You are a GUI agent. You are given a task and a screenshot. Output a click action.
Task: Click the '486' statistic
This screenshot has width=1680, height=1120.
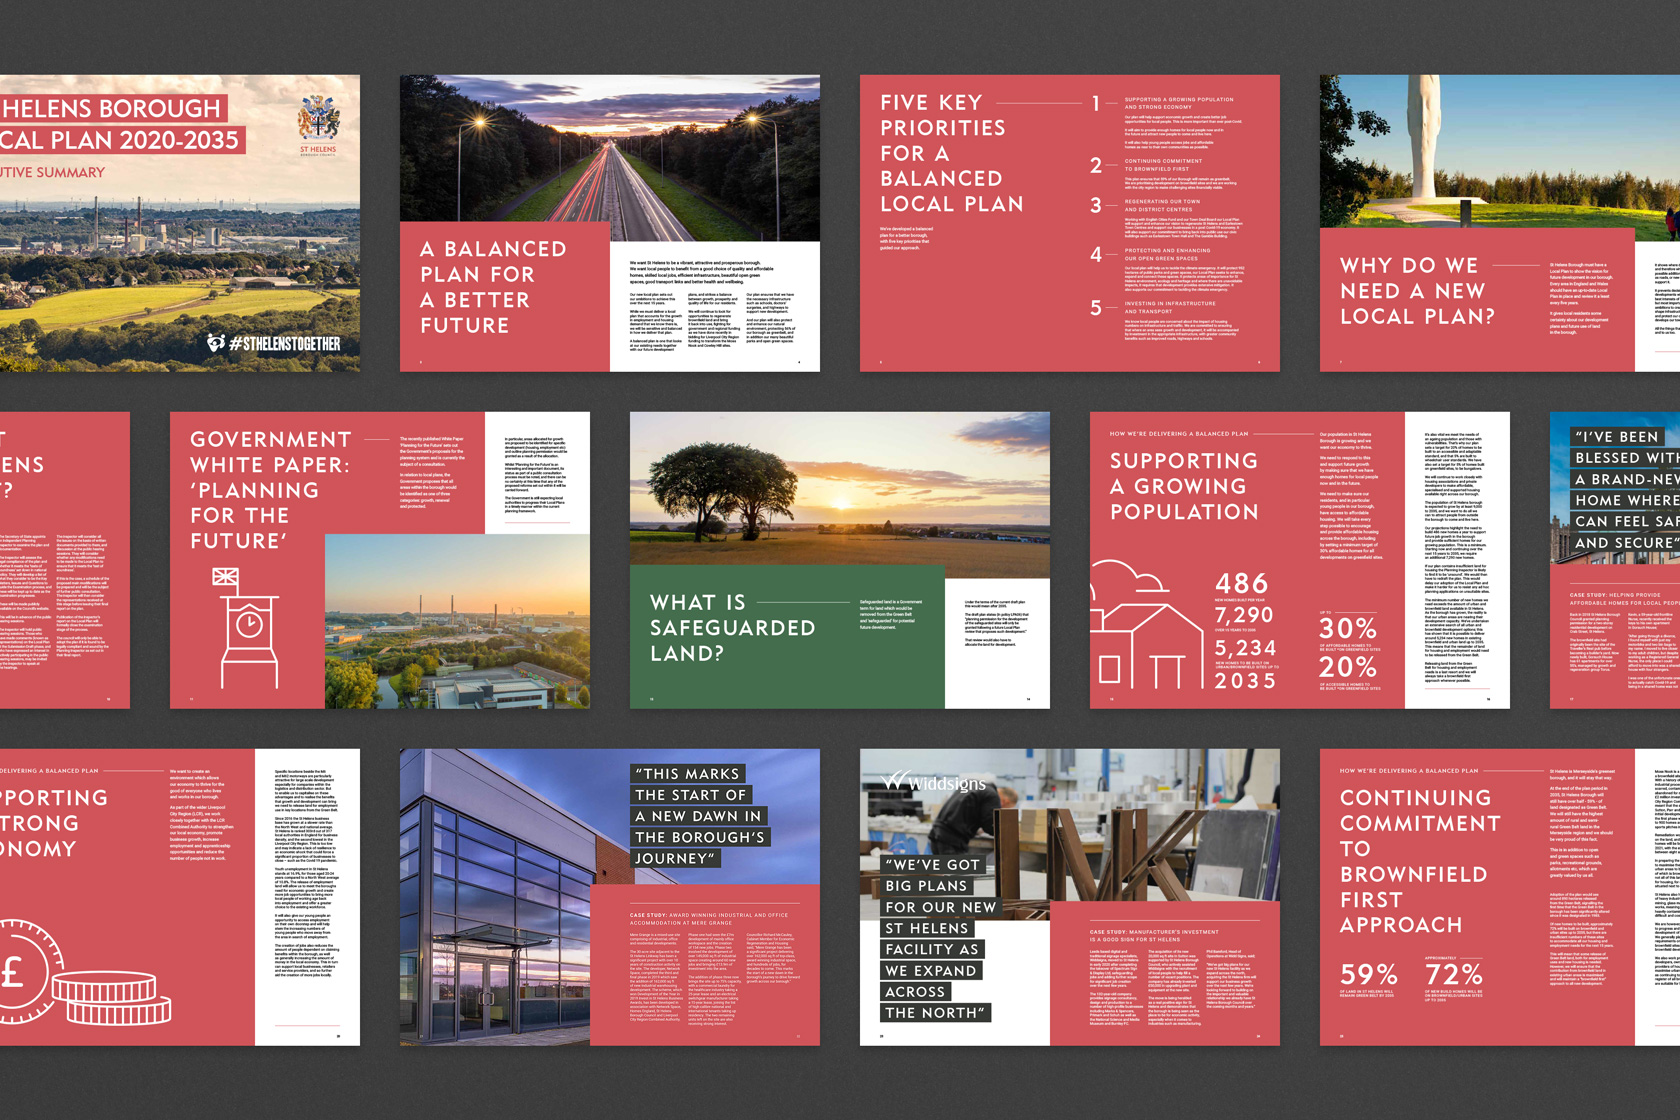pos(1242,584)
